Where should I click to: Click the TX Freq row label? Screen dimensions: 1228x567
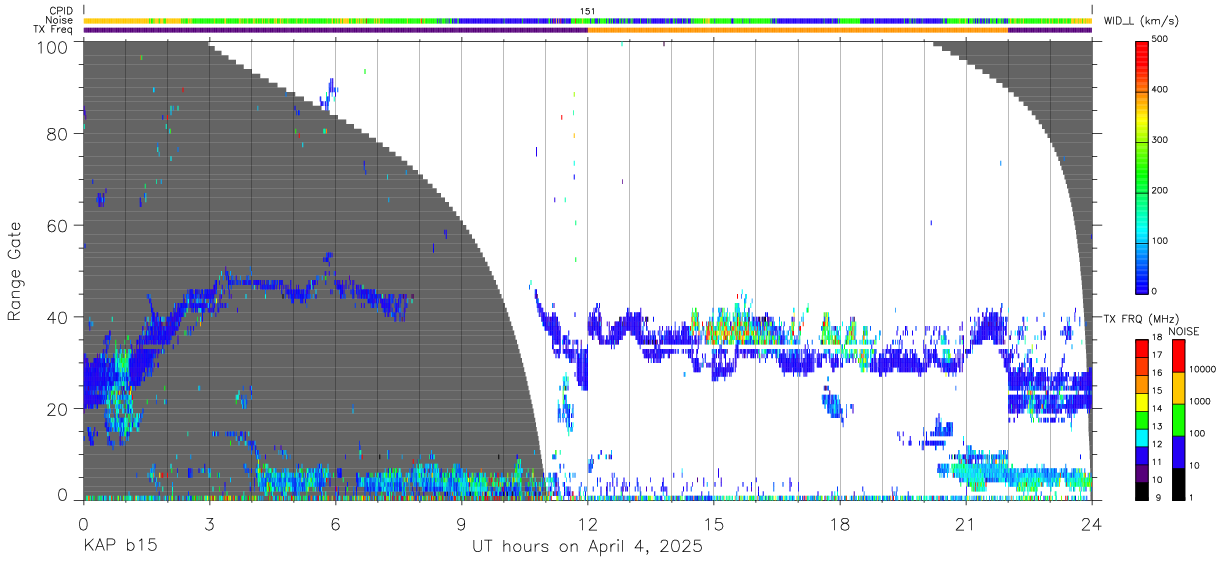click(53, 30)
